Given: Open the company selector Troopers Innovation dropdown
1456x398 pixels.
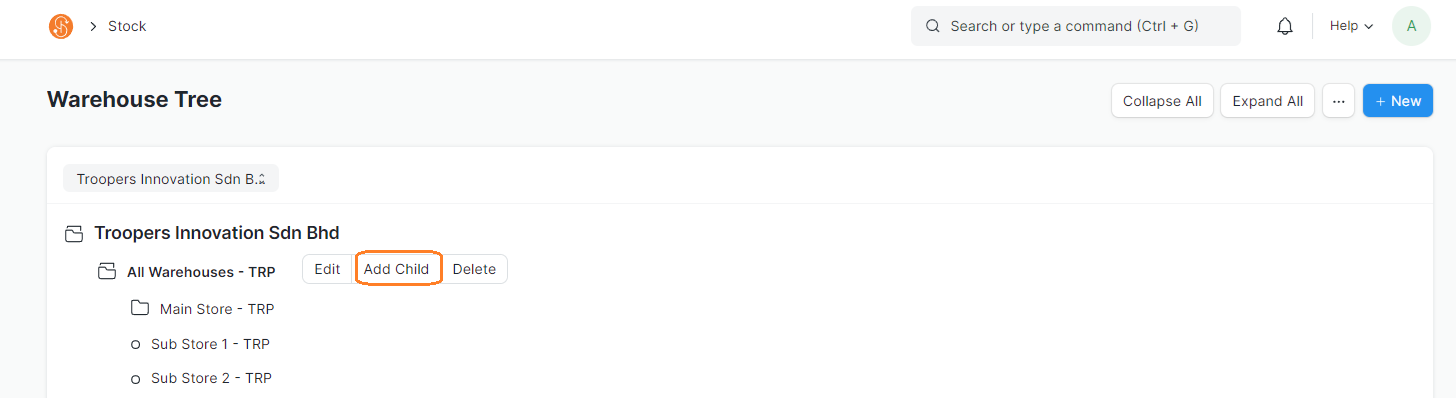Looking at the screenshot, I should click(x=171, y=179).
